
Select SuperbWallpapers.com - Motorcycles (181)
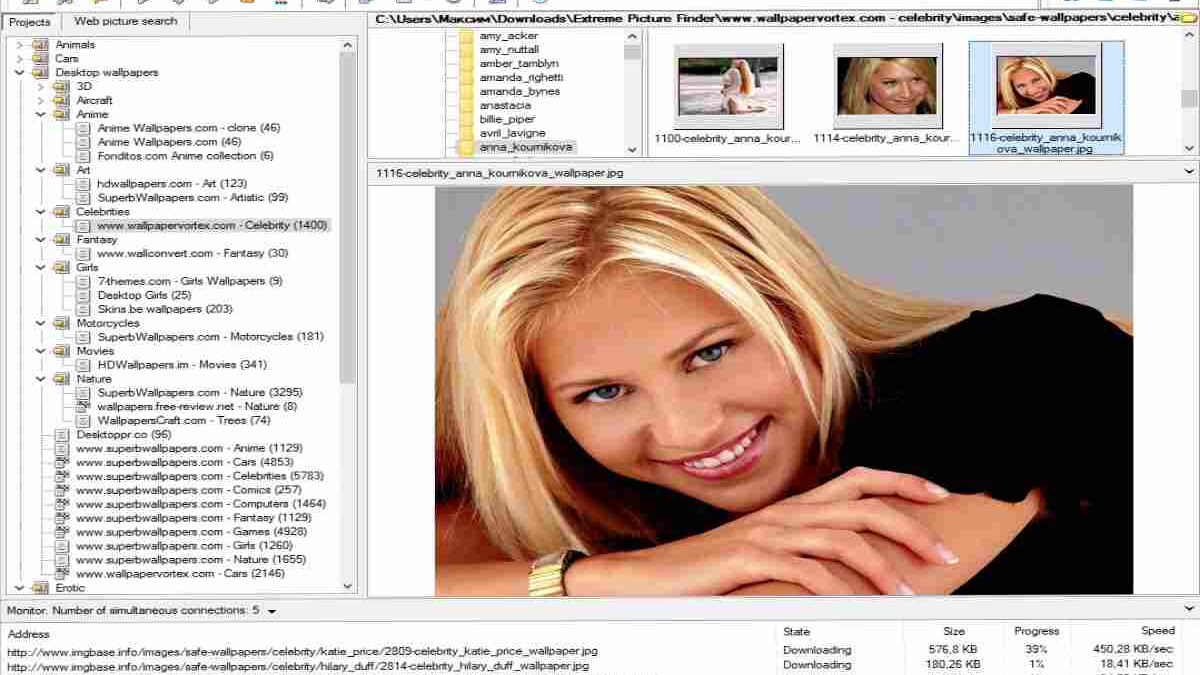(x=210, y=337)
